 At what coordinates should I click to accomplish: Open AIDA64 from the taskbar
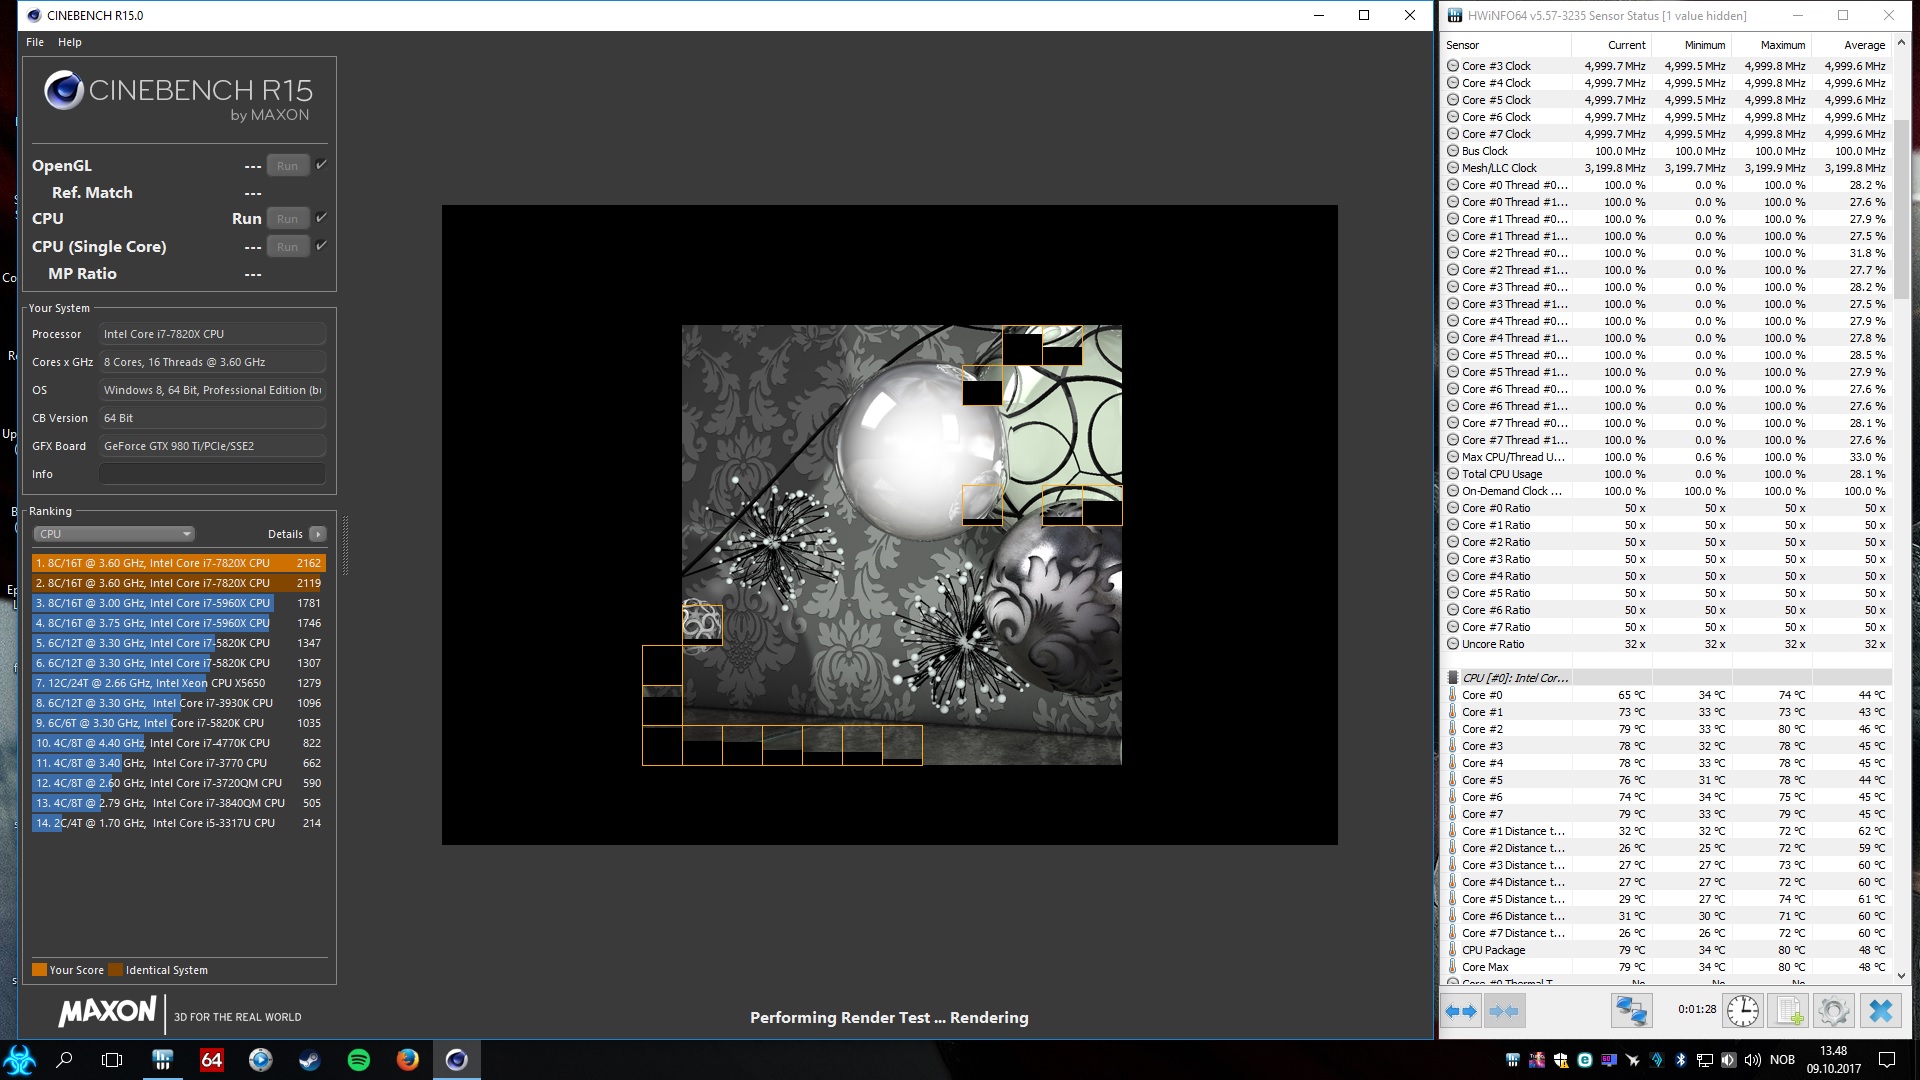coord(211,1060)
